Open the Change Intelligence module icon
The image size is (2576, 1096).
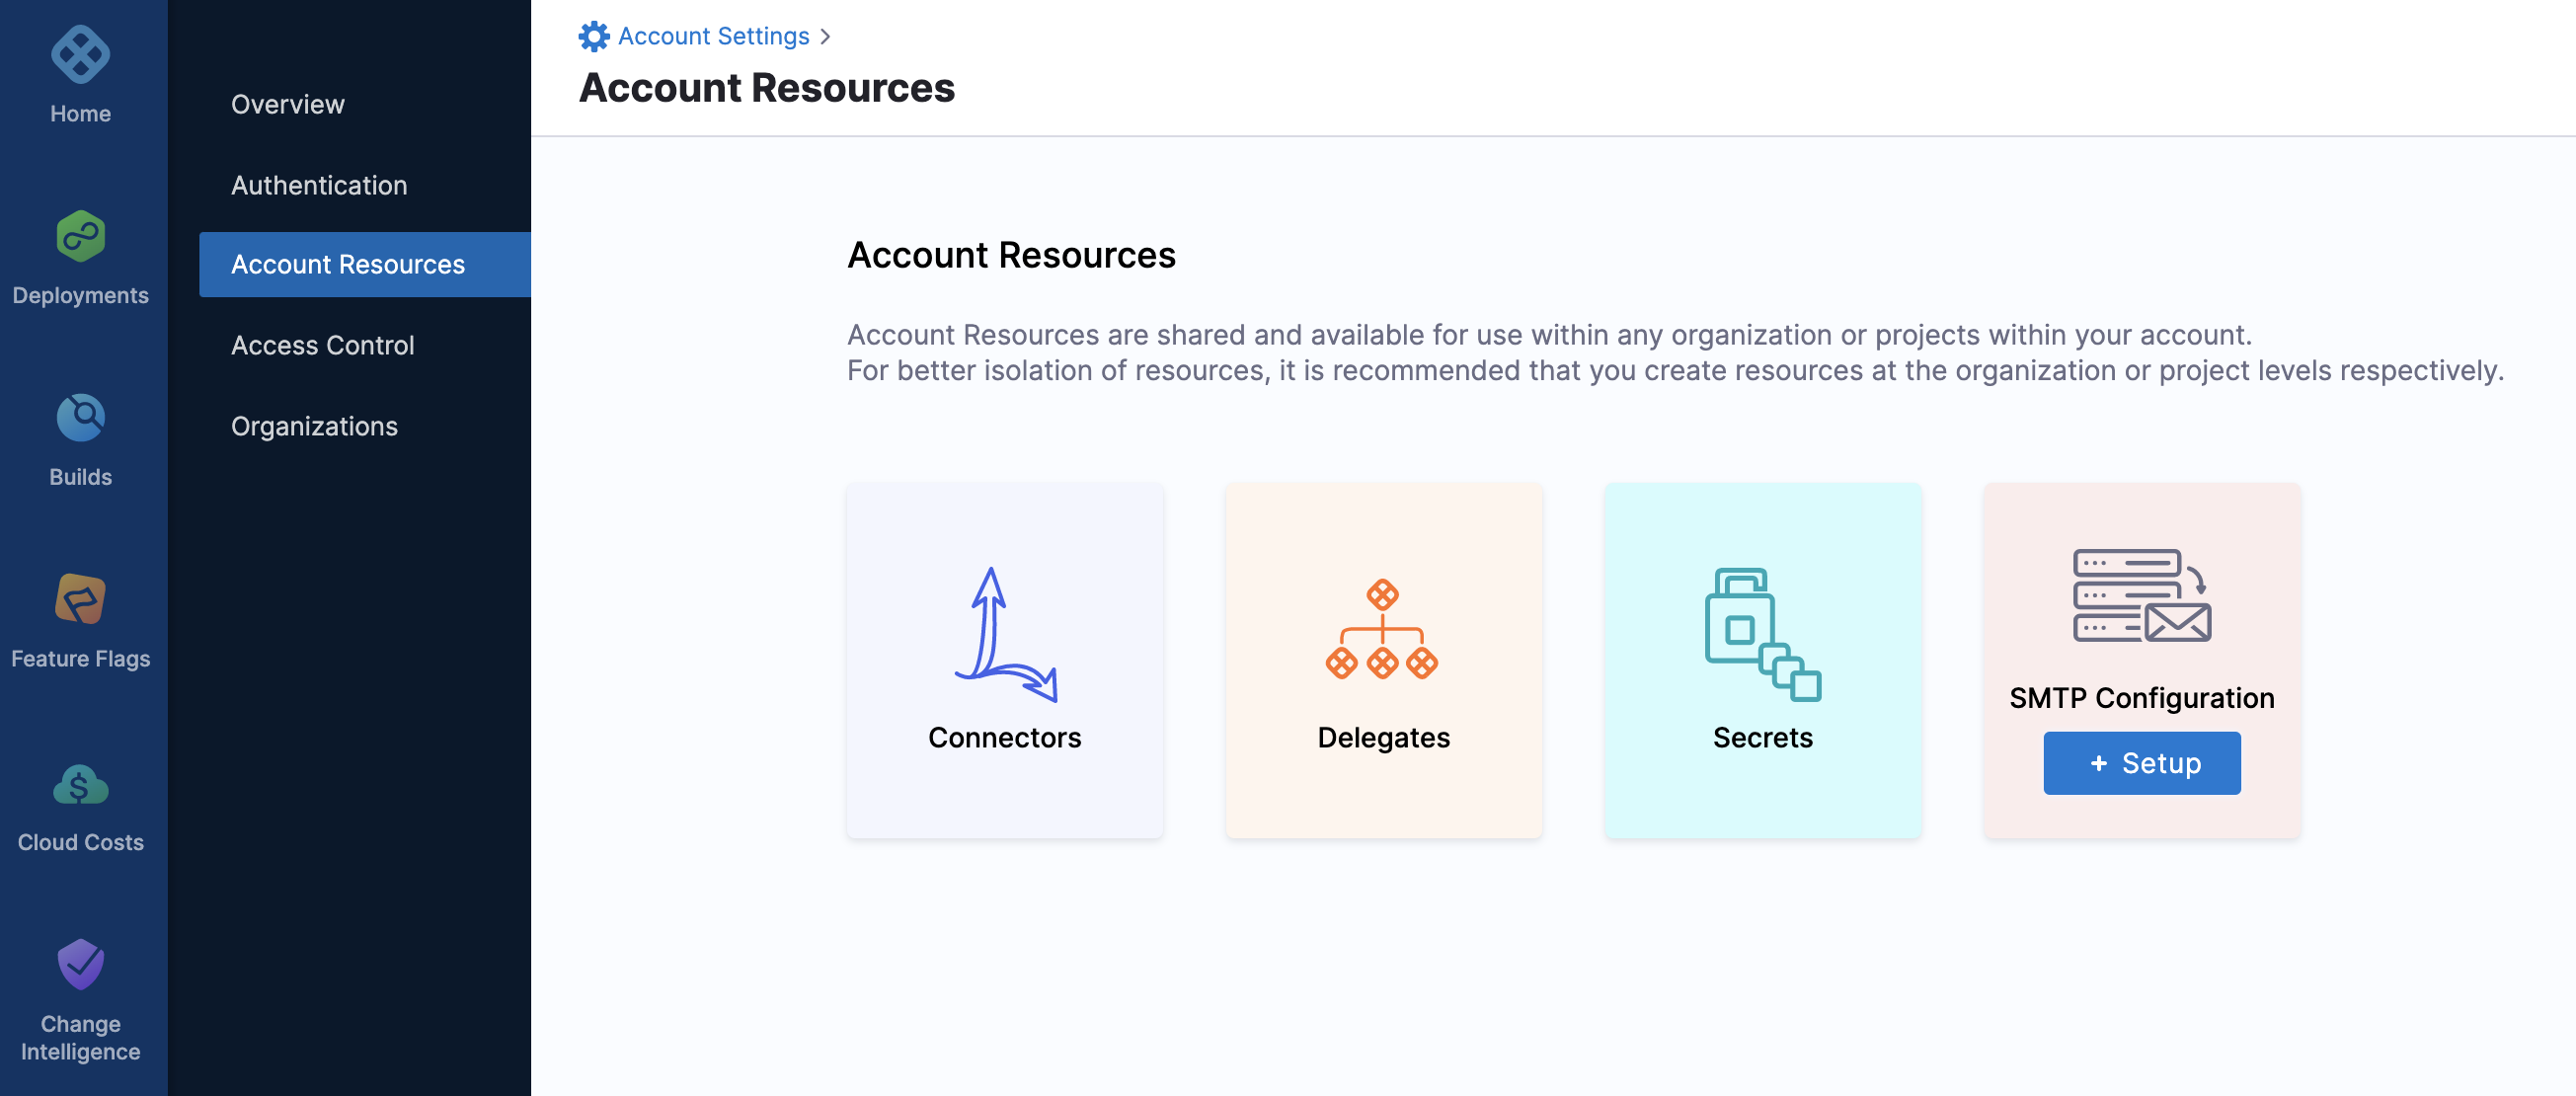[80, 964]
